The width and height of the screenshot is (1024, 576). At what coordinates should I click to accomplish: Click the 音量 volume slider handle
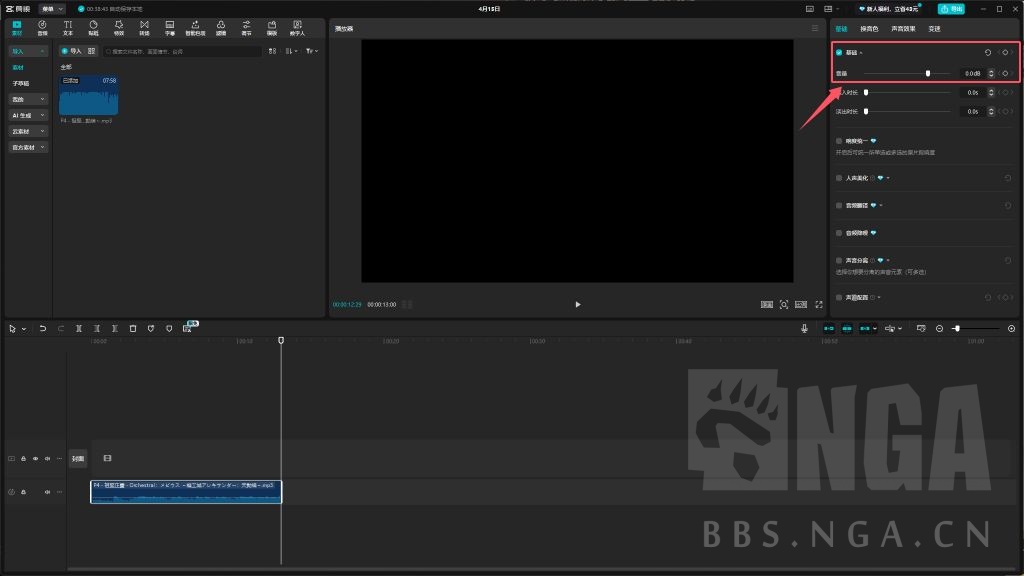click(928, 73)
